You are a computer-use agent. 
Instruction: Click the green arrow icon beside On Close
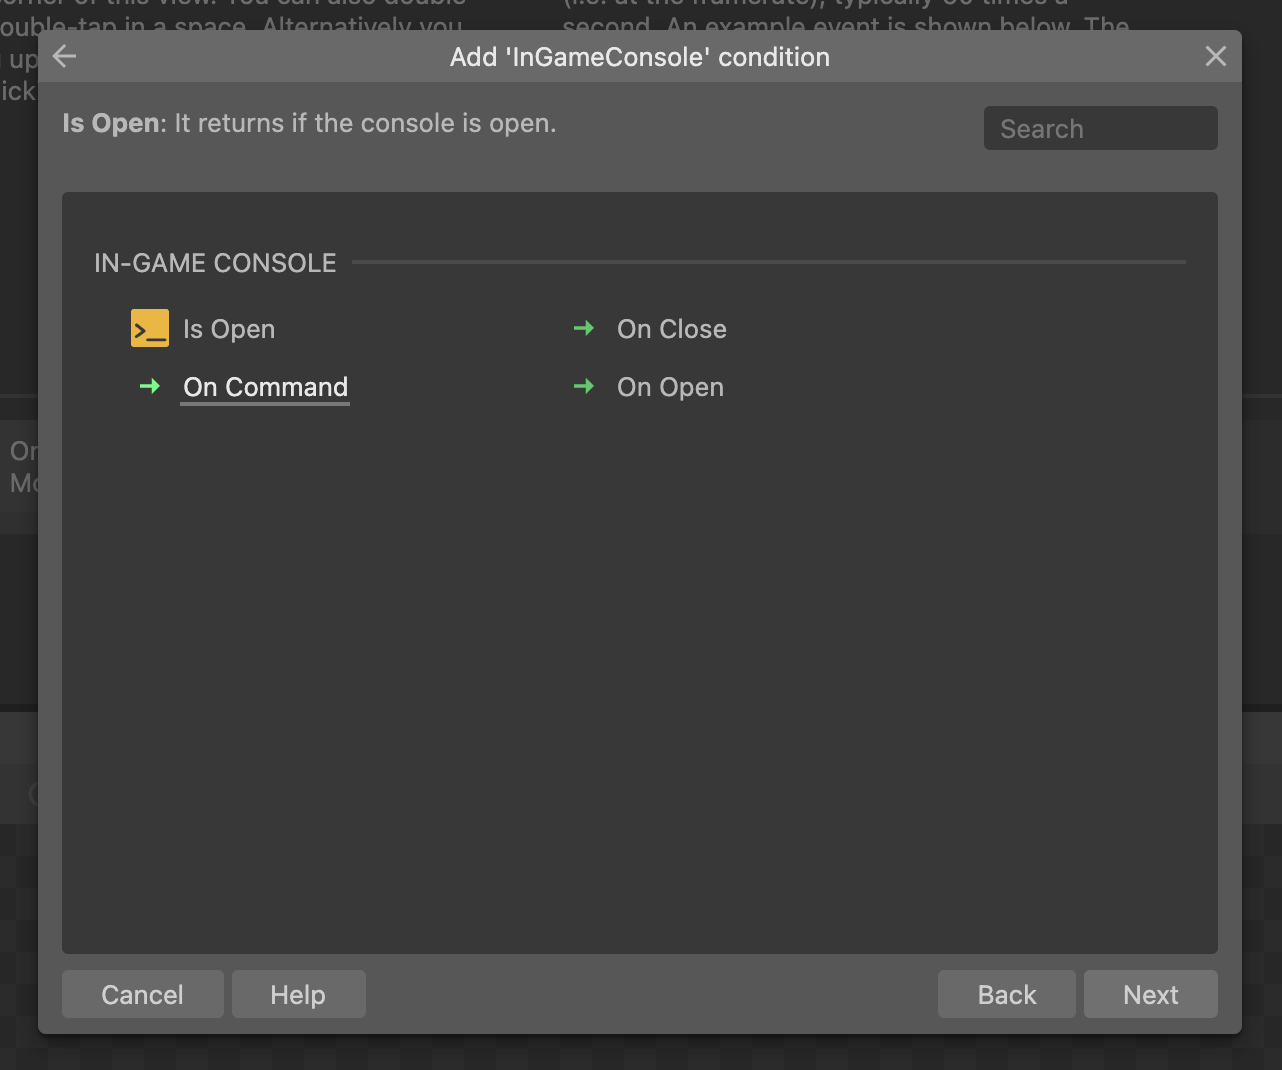tap(584, 328)
